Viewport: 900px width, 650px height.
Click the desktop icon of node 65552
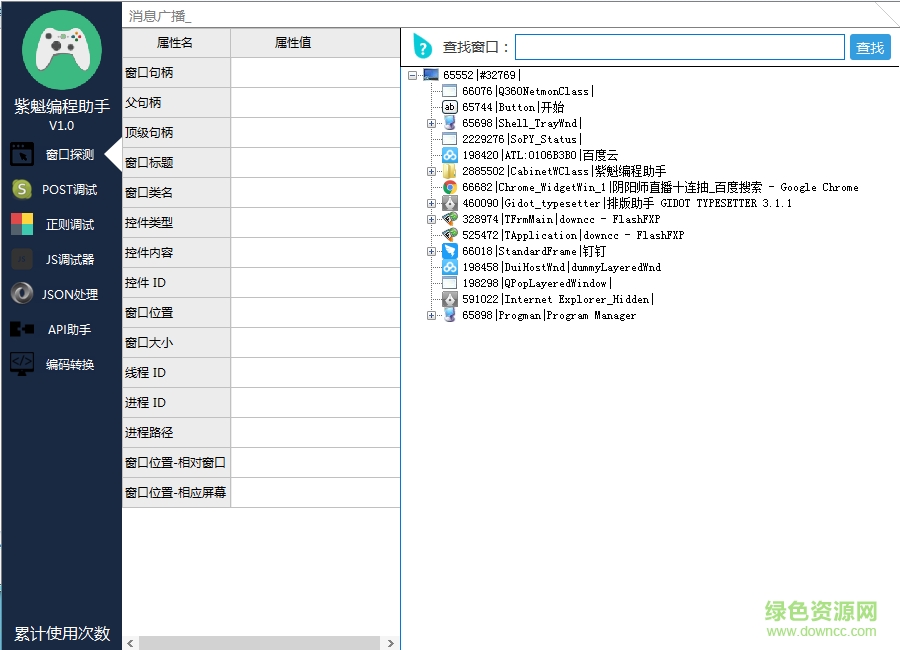(x=430, y=75)
